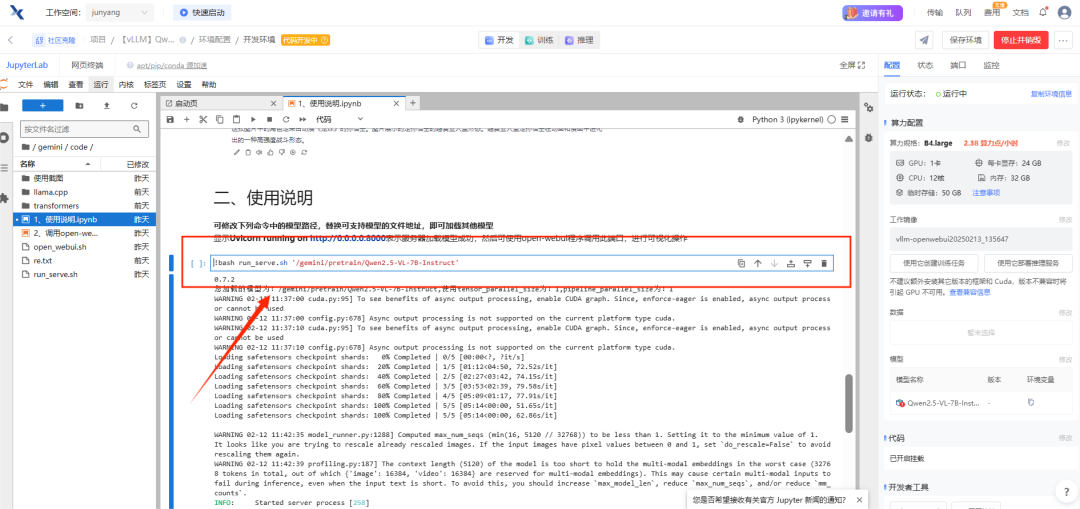Interrupt the kernel with the stop icon
The width and height of the screenshot is (1080, 509).
[x=269, y=119]
